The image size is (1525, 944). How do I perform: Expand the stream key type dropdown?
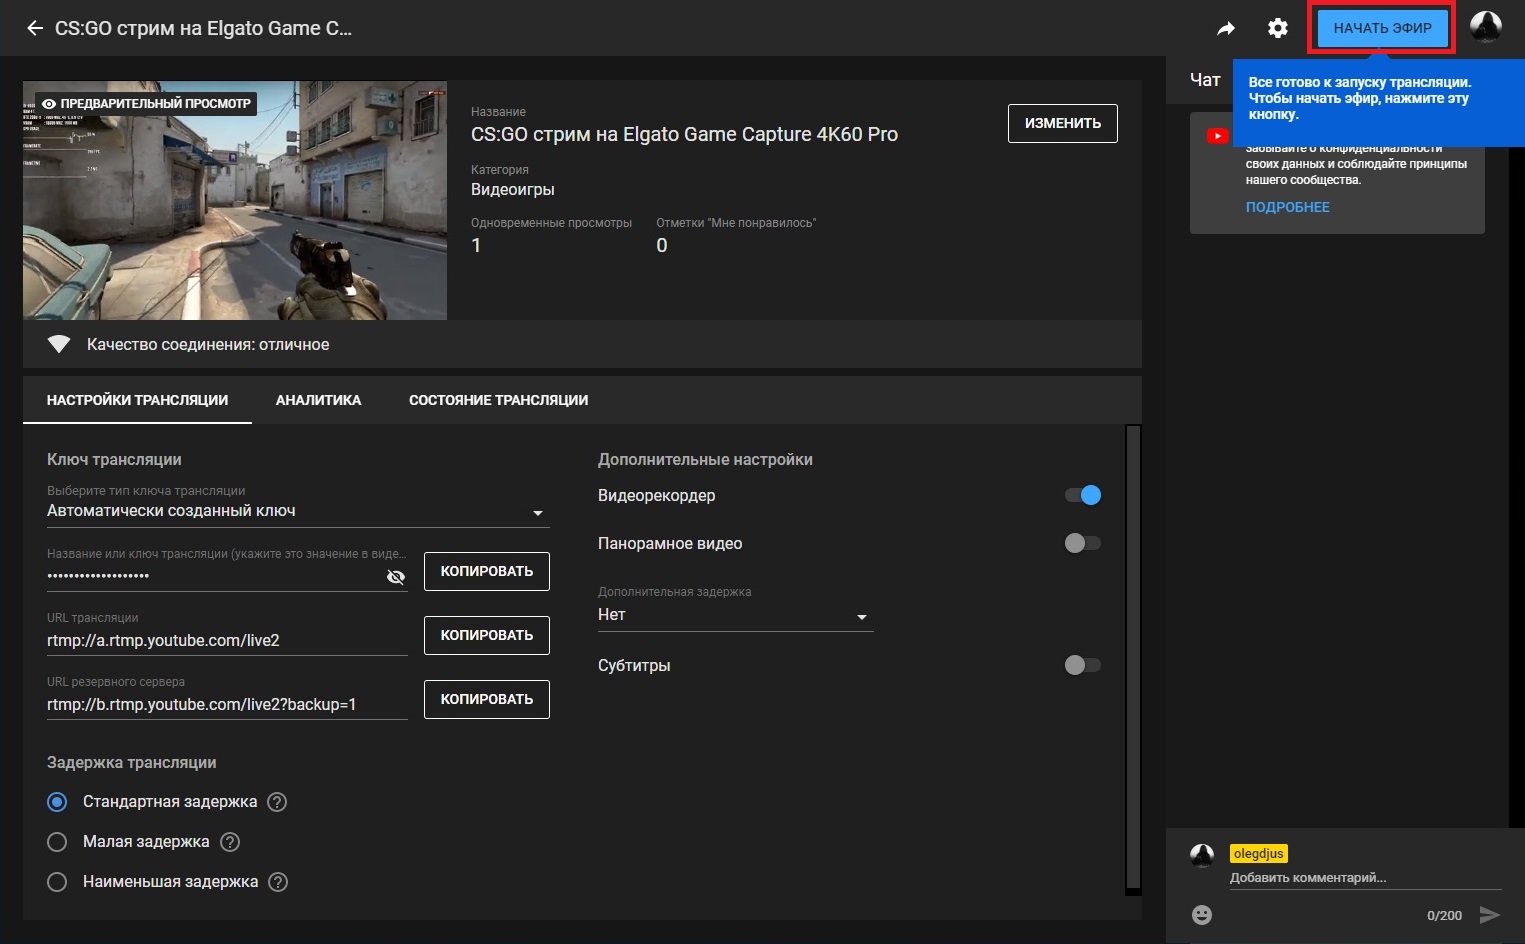pyautogui.click(x=298, y=511)
